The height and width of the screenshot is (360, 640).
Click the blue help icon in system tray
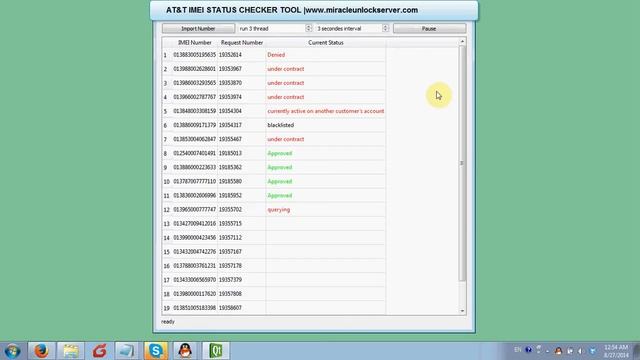pos(529,350)
